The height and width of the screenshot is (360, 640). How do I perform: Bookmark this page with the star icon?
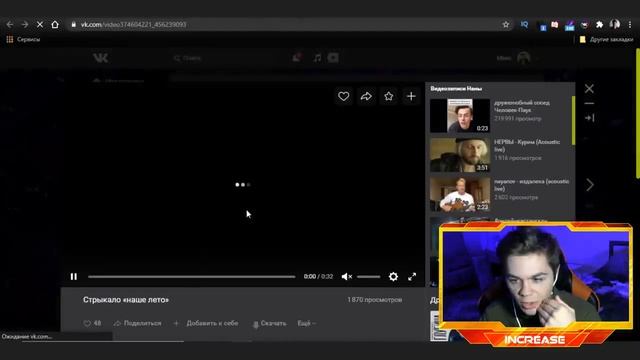[506, 24]
